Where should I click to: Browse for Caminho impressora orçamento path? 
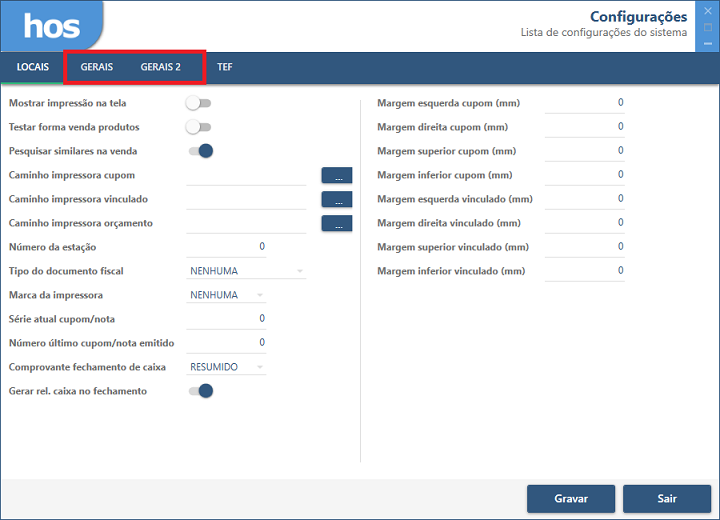[x=337, y=223]
